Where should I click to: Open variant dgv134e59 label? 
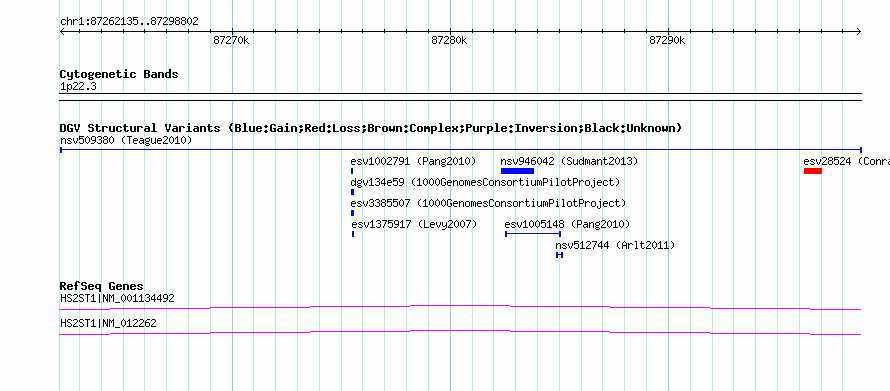485,182
